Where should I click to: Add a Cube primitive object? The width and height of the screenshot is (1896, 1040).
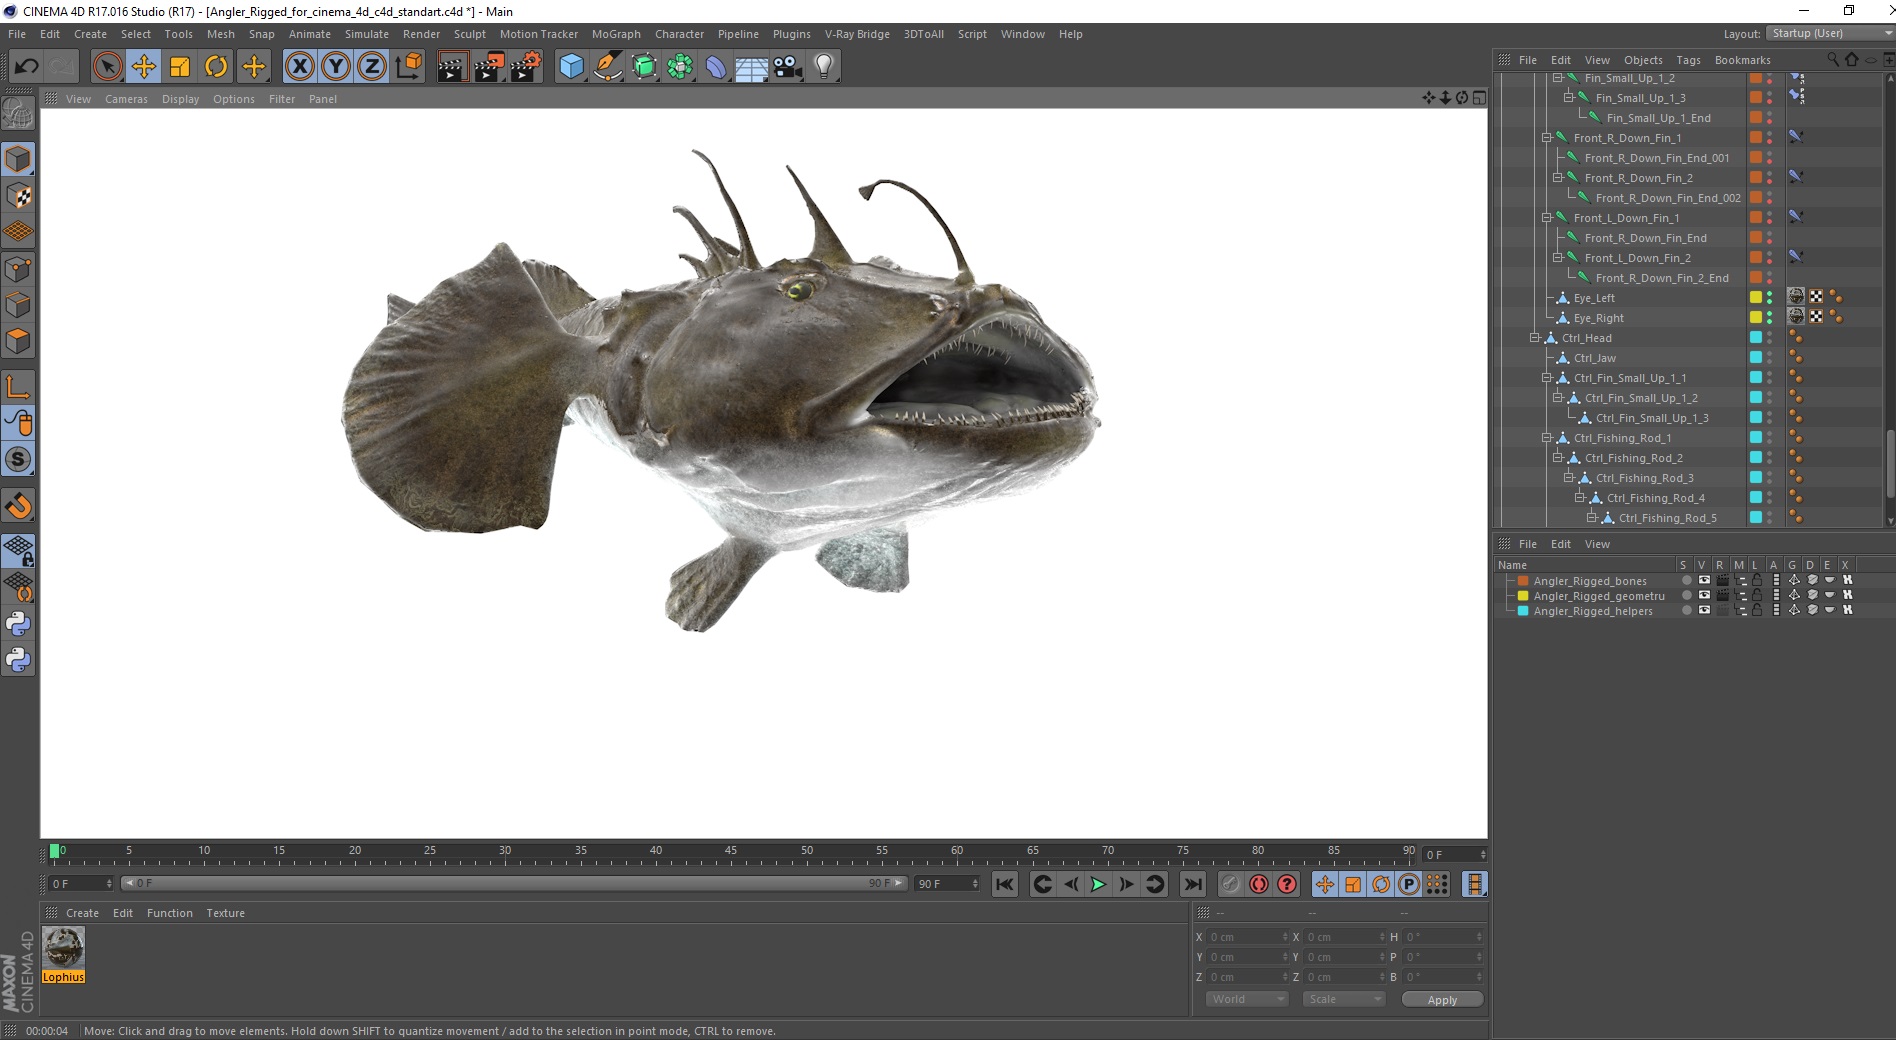[x=571, y=67]
